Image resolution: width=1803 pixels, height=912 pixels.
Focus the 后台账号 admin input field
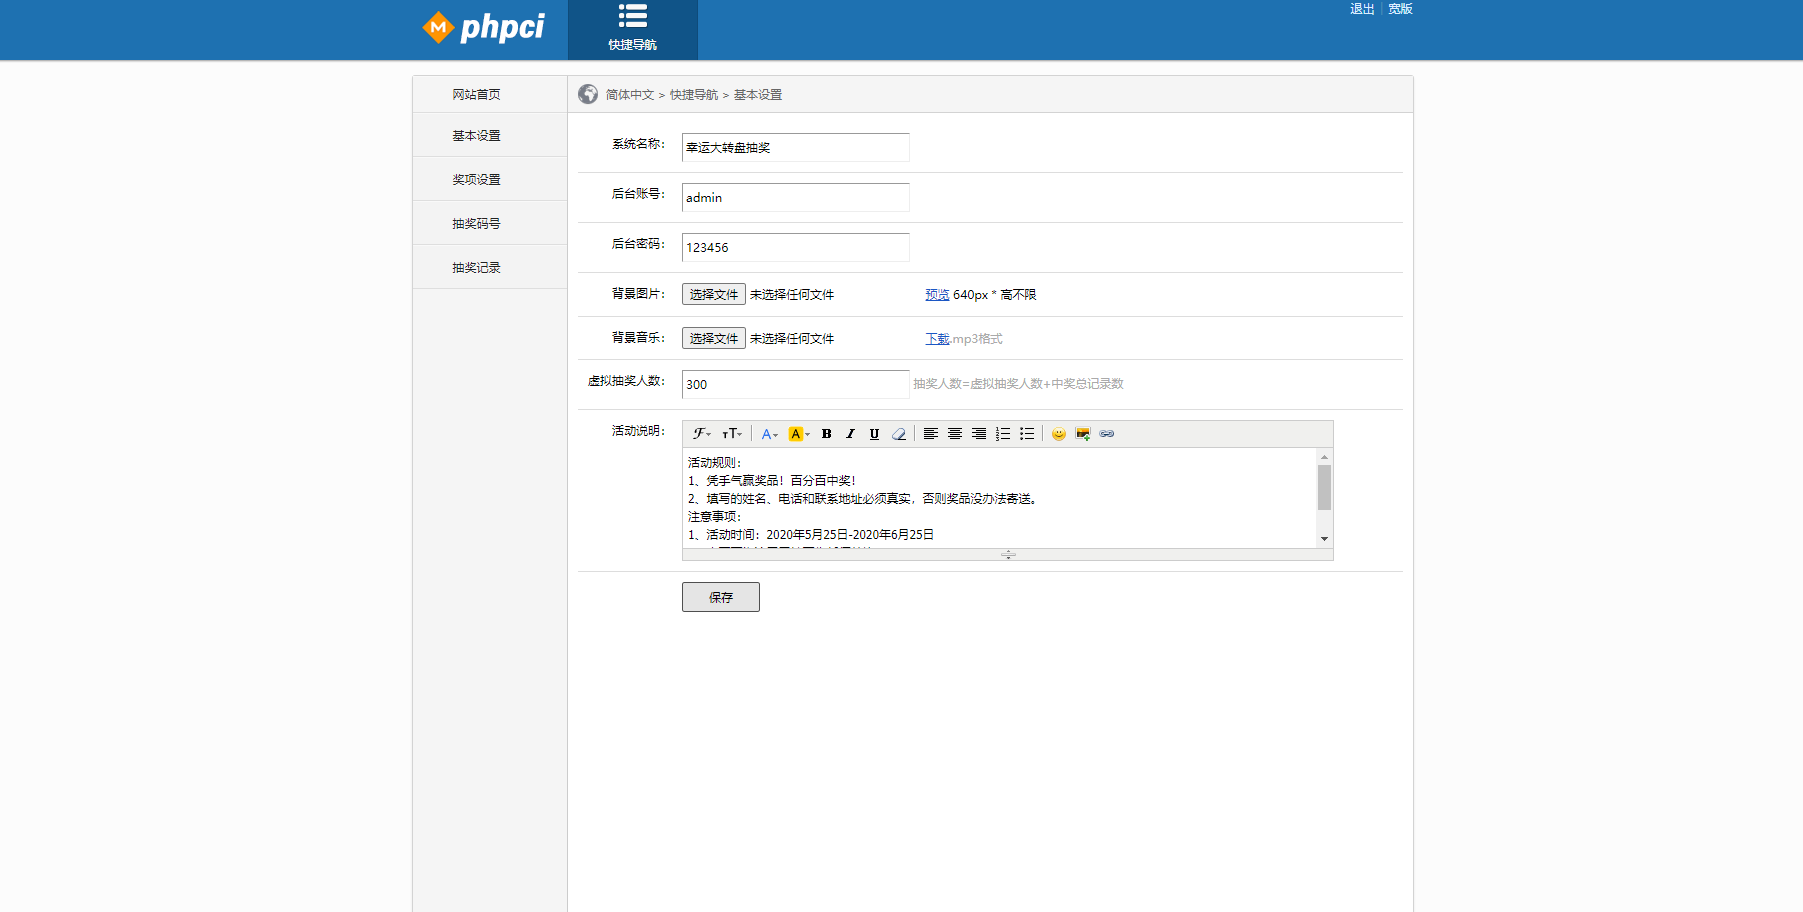click(x=796, y=197)
